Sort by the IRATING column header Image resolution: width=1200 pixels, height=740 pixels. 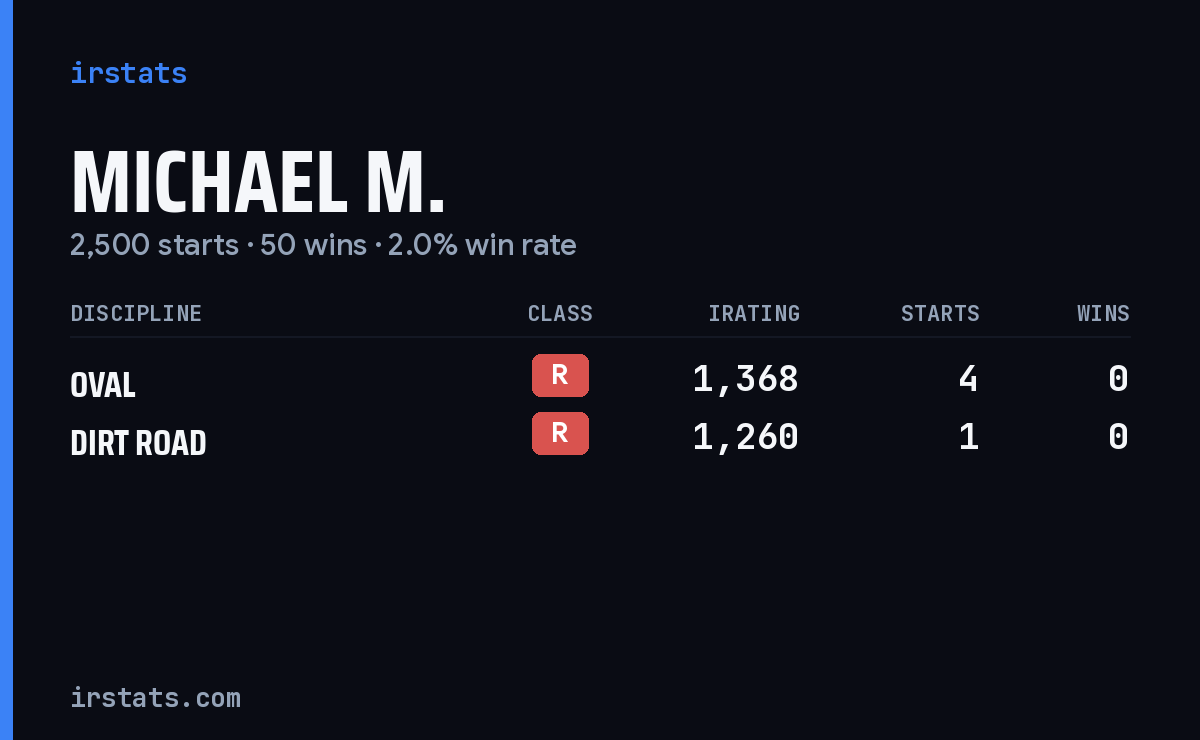754,314
